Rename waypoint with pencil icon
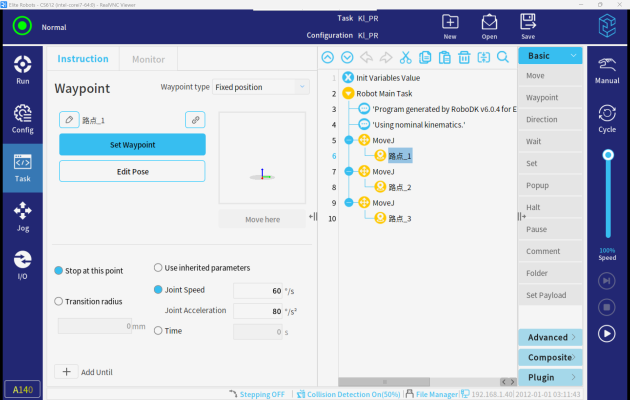The width and height of the screenshot is (630, 400). pyautogui.click(x=69, y=120)
